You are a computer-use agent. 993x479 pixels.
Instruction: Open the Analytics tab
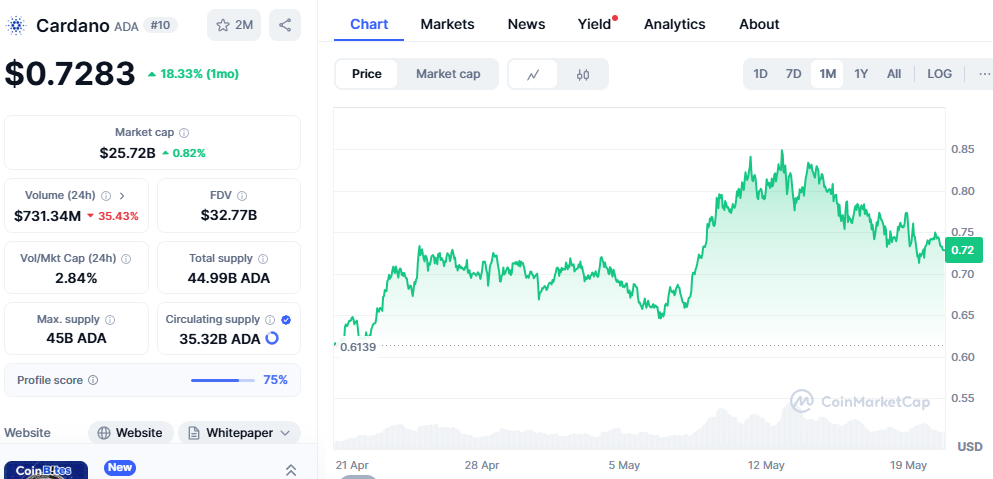pos(674,24)
